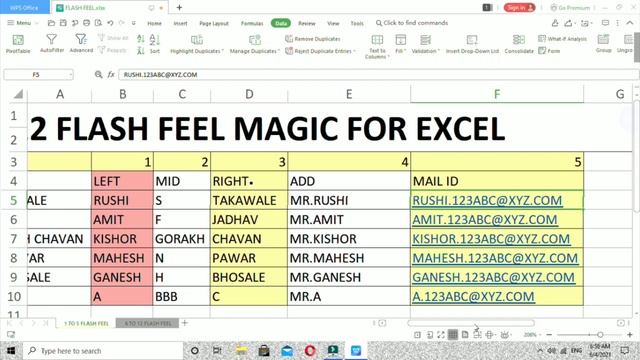Switch to Normal view icon in status bar

tap(453, 335)
